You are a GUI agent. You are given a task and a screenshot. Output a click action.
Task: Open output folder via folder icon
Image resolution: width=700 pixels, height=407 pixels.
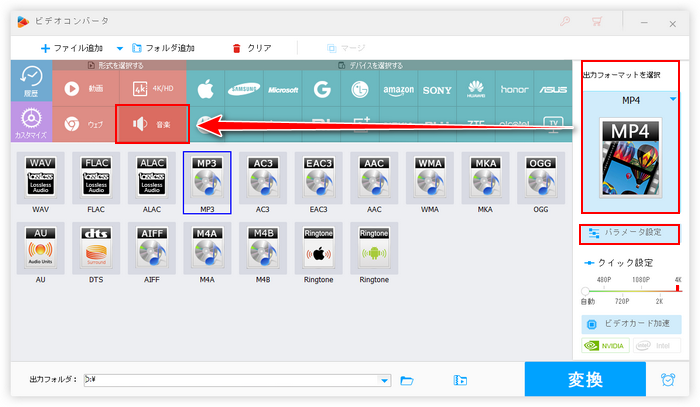coord(407,380)
